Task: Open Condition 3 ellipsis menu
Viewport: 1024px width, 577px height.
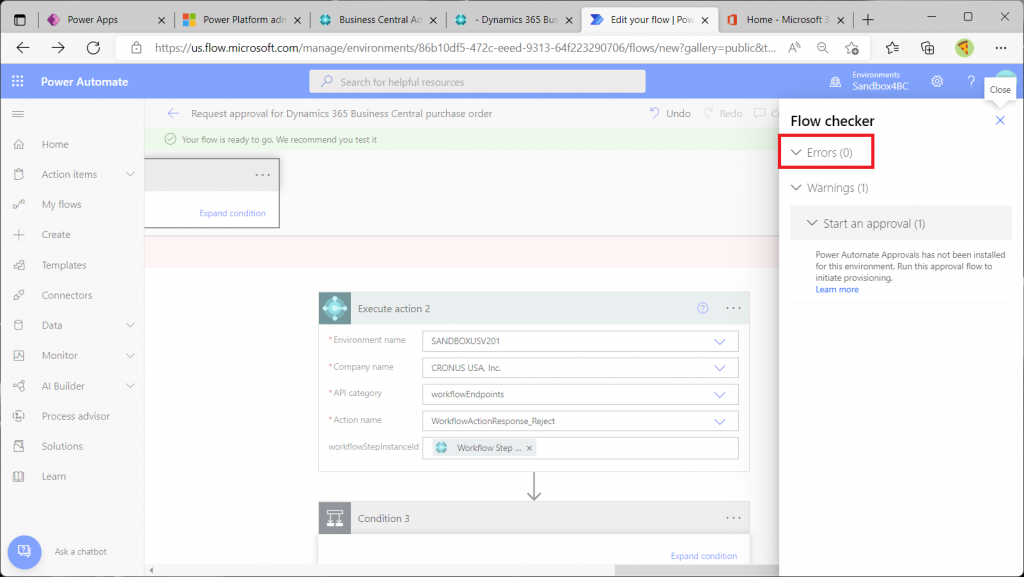Action: click(733, 518)
